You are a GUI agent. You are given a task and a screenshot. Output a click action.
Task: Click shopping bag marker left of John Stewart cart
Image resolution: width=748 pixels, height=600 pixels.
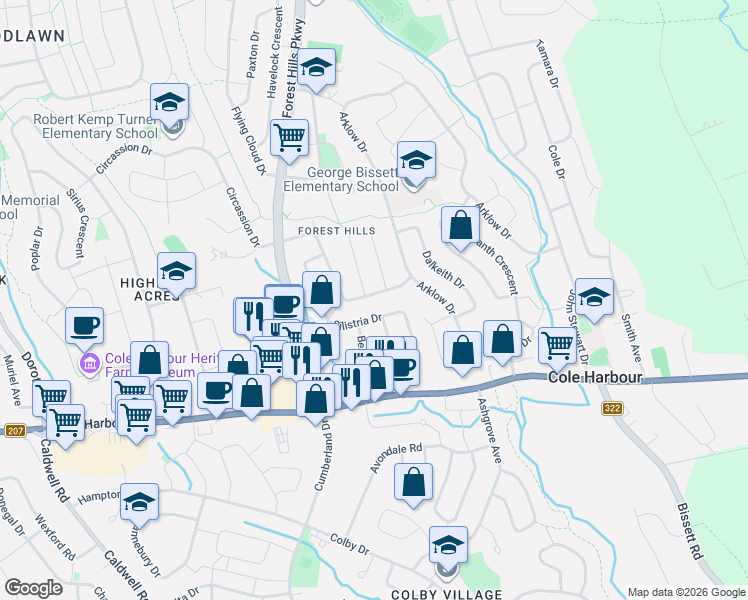[x=502, y=339]
